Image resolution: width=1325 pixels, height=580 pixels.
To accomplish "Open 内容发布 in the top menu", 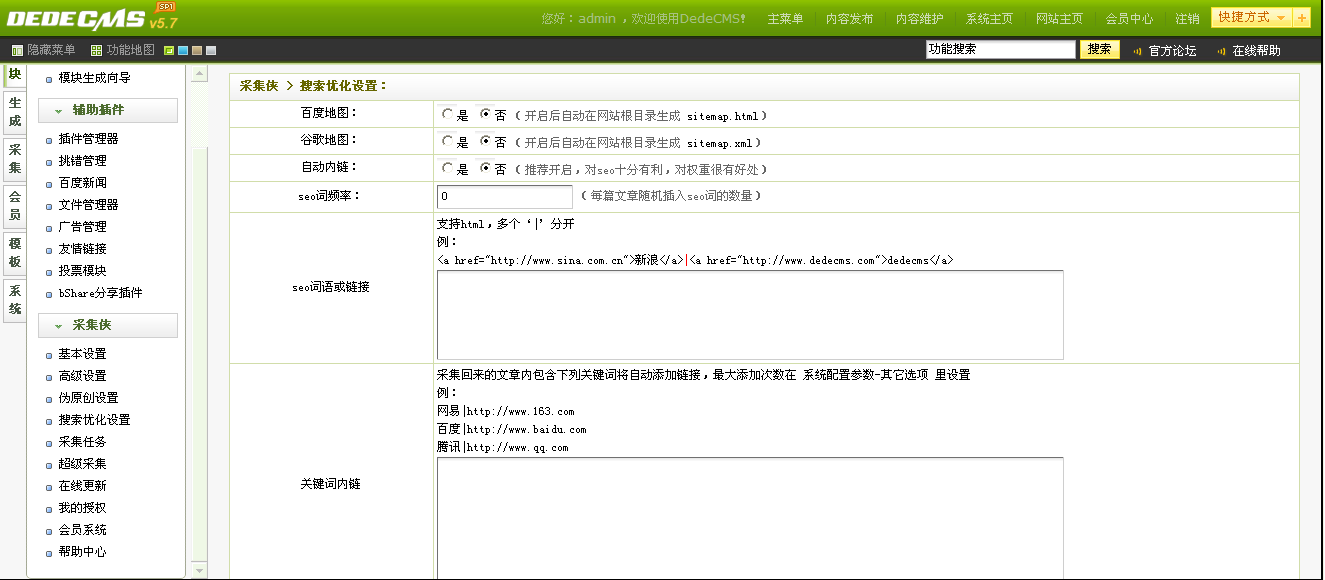I will click(x=849, y=19).
